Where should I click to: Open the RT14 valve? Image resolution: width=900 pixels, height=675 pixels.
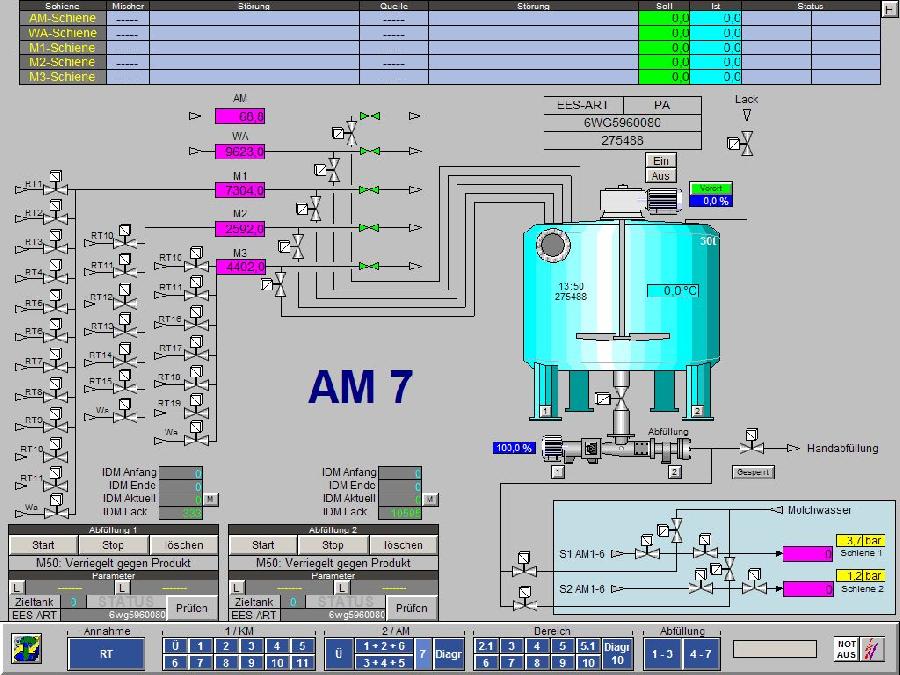click(x=125, y=355)
